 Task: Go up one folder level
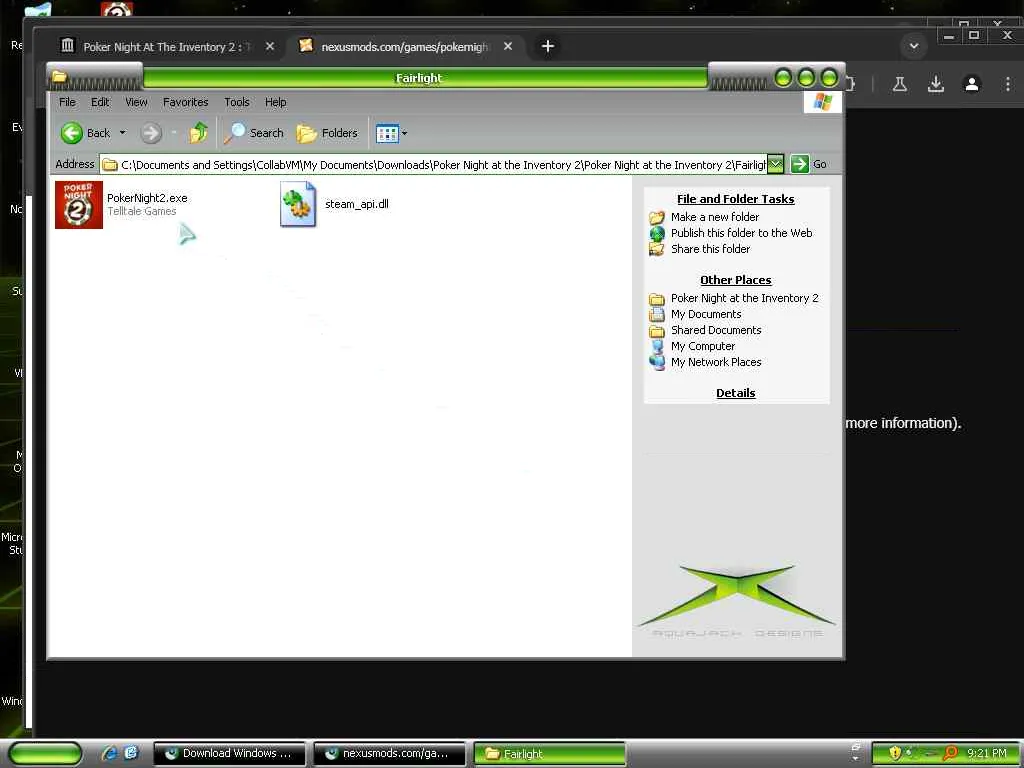[199, 133]
